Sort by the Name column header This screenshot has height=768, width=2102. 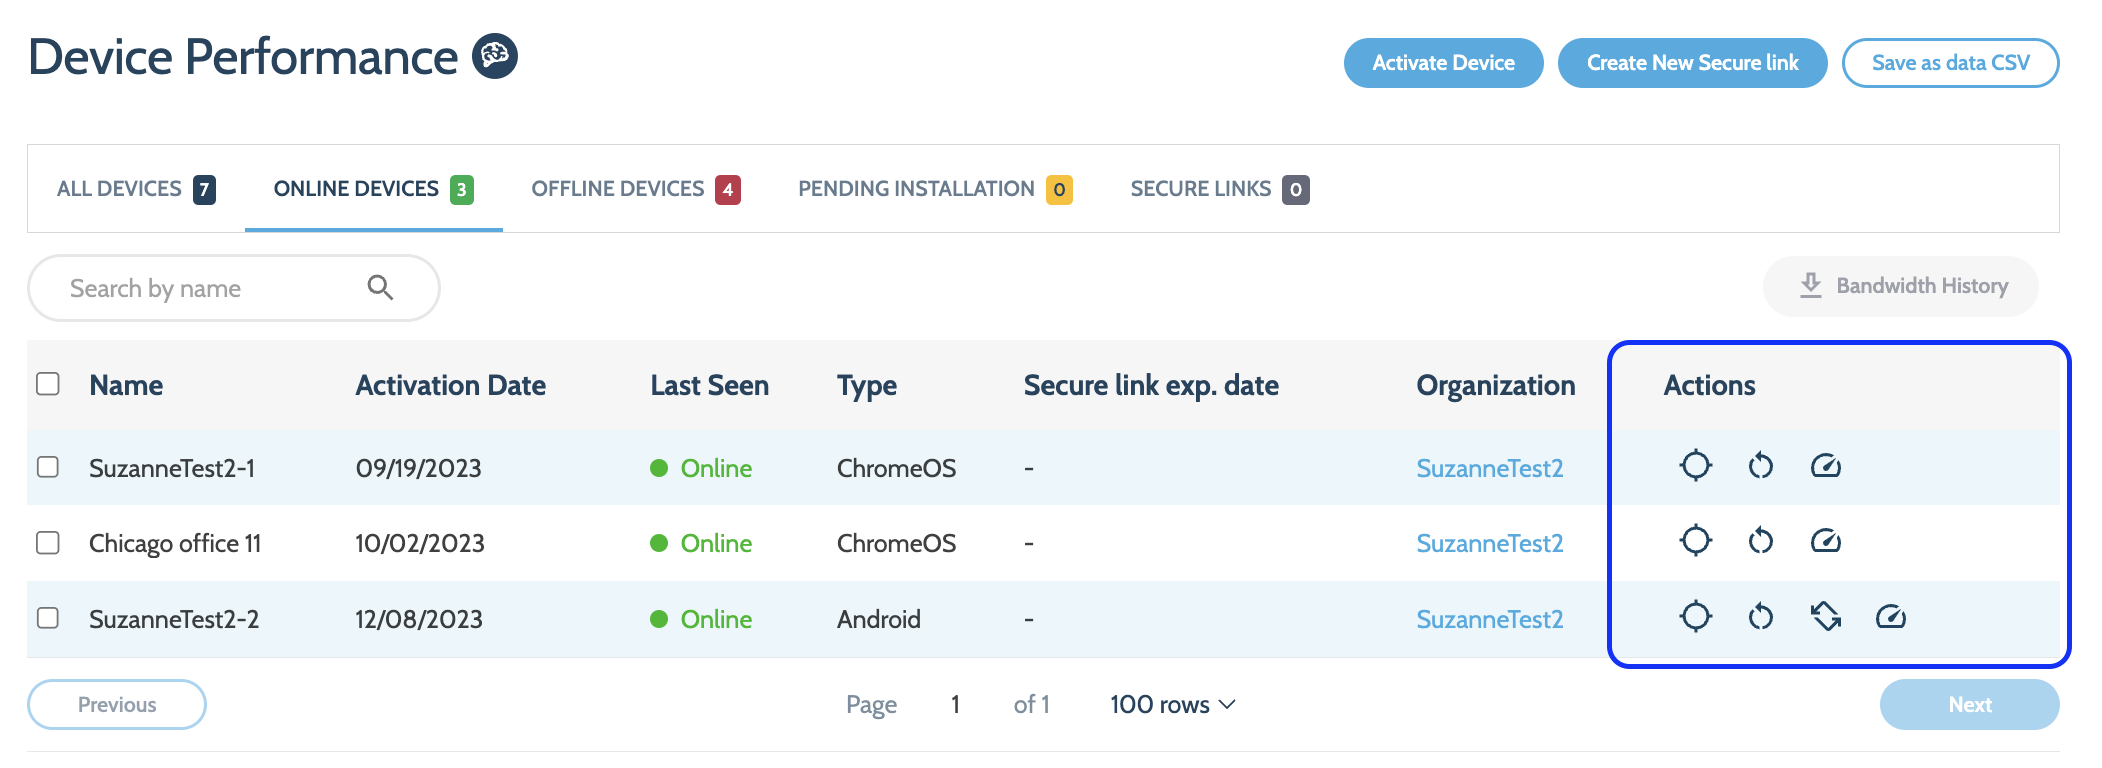[126, 385]
